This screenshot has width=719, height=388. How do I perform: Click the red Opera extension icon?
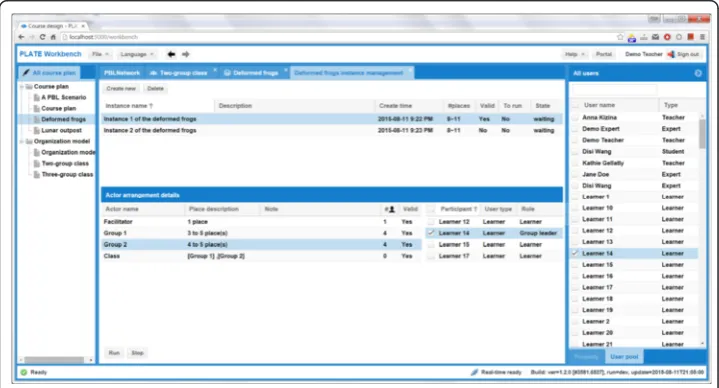tap(667, 37)
